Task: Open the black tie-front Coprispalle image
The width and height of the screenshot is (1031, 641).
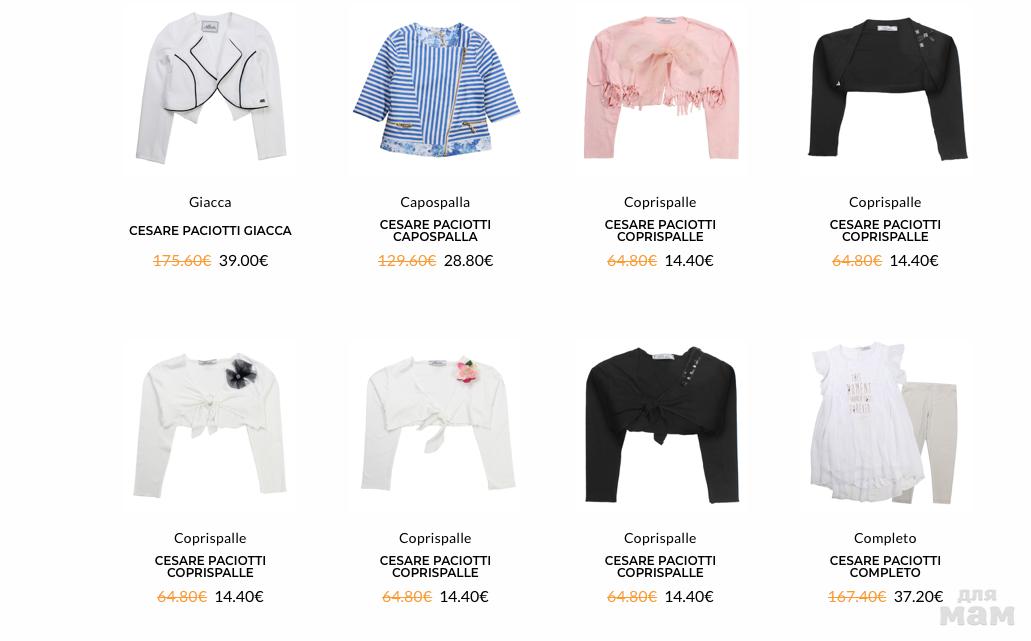Action: coord(661,425)
